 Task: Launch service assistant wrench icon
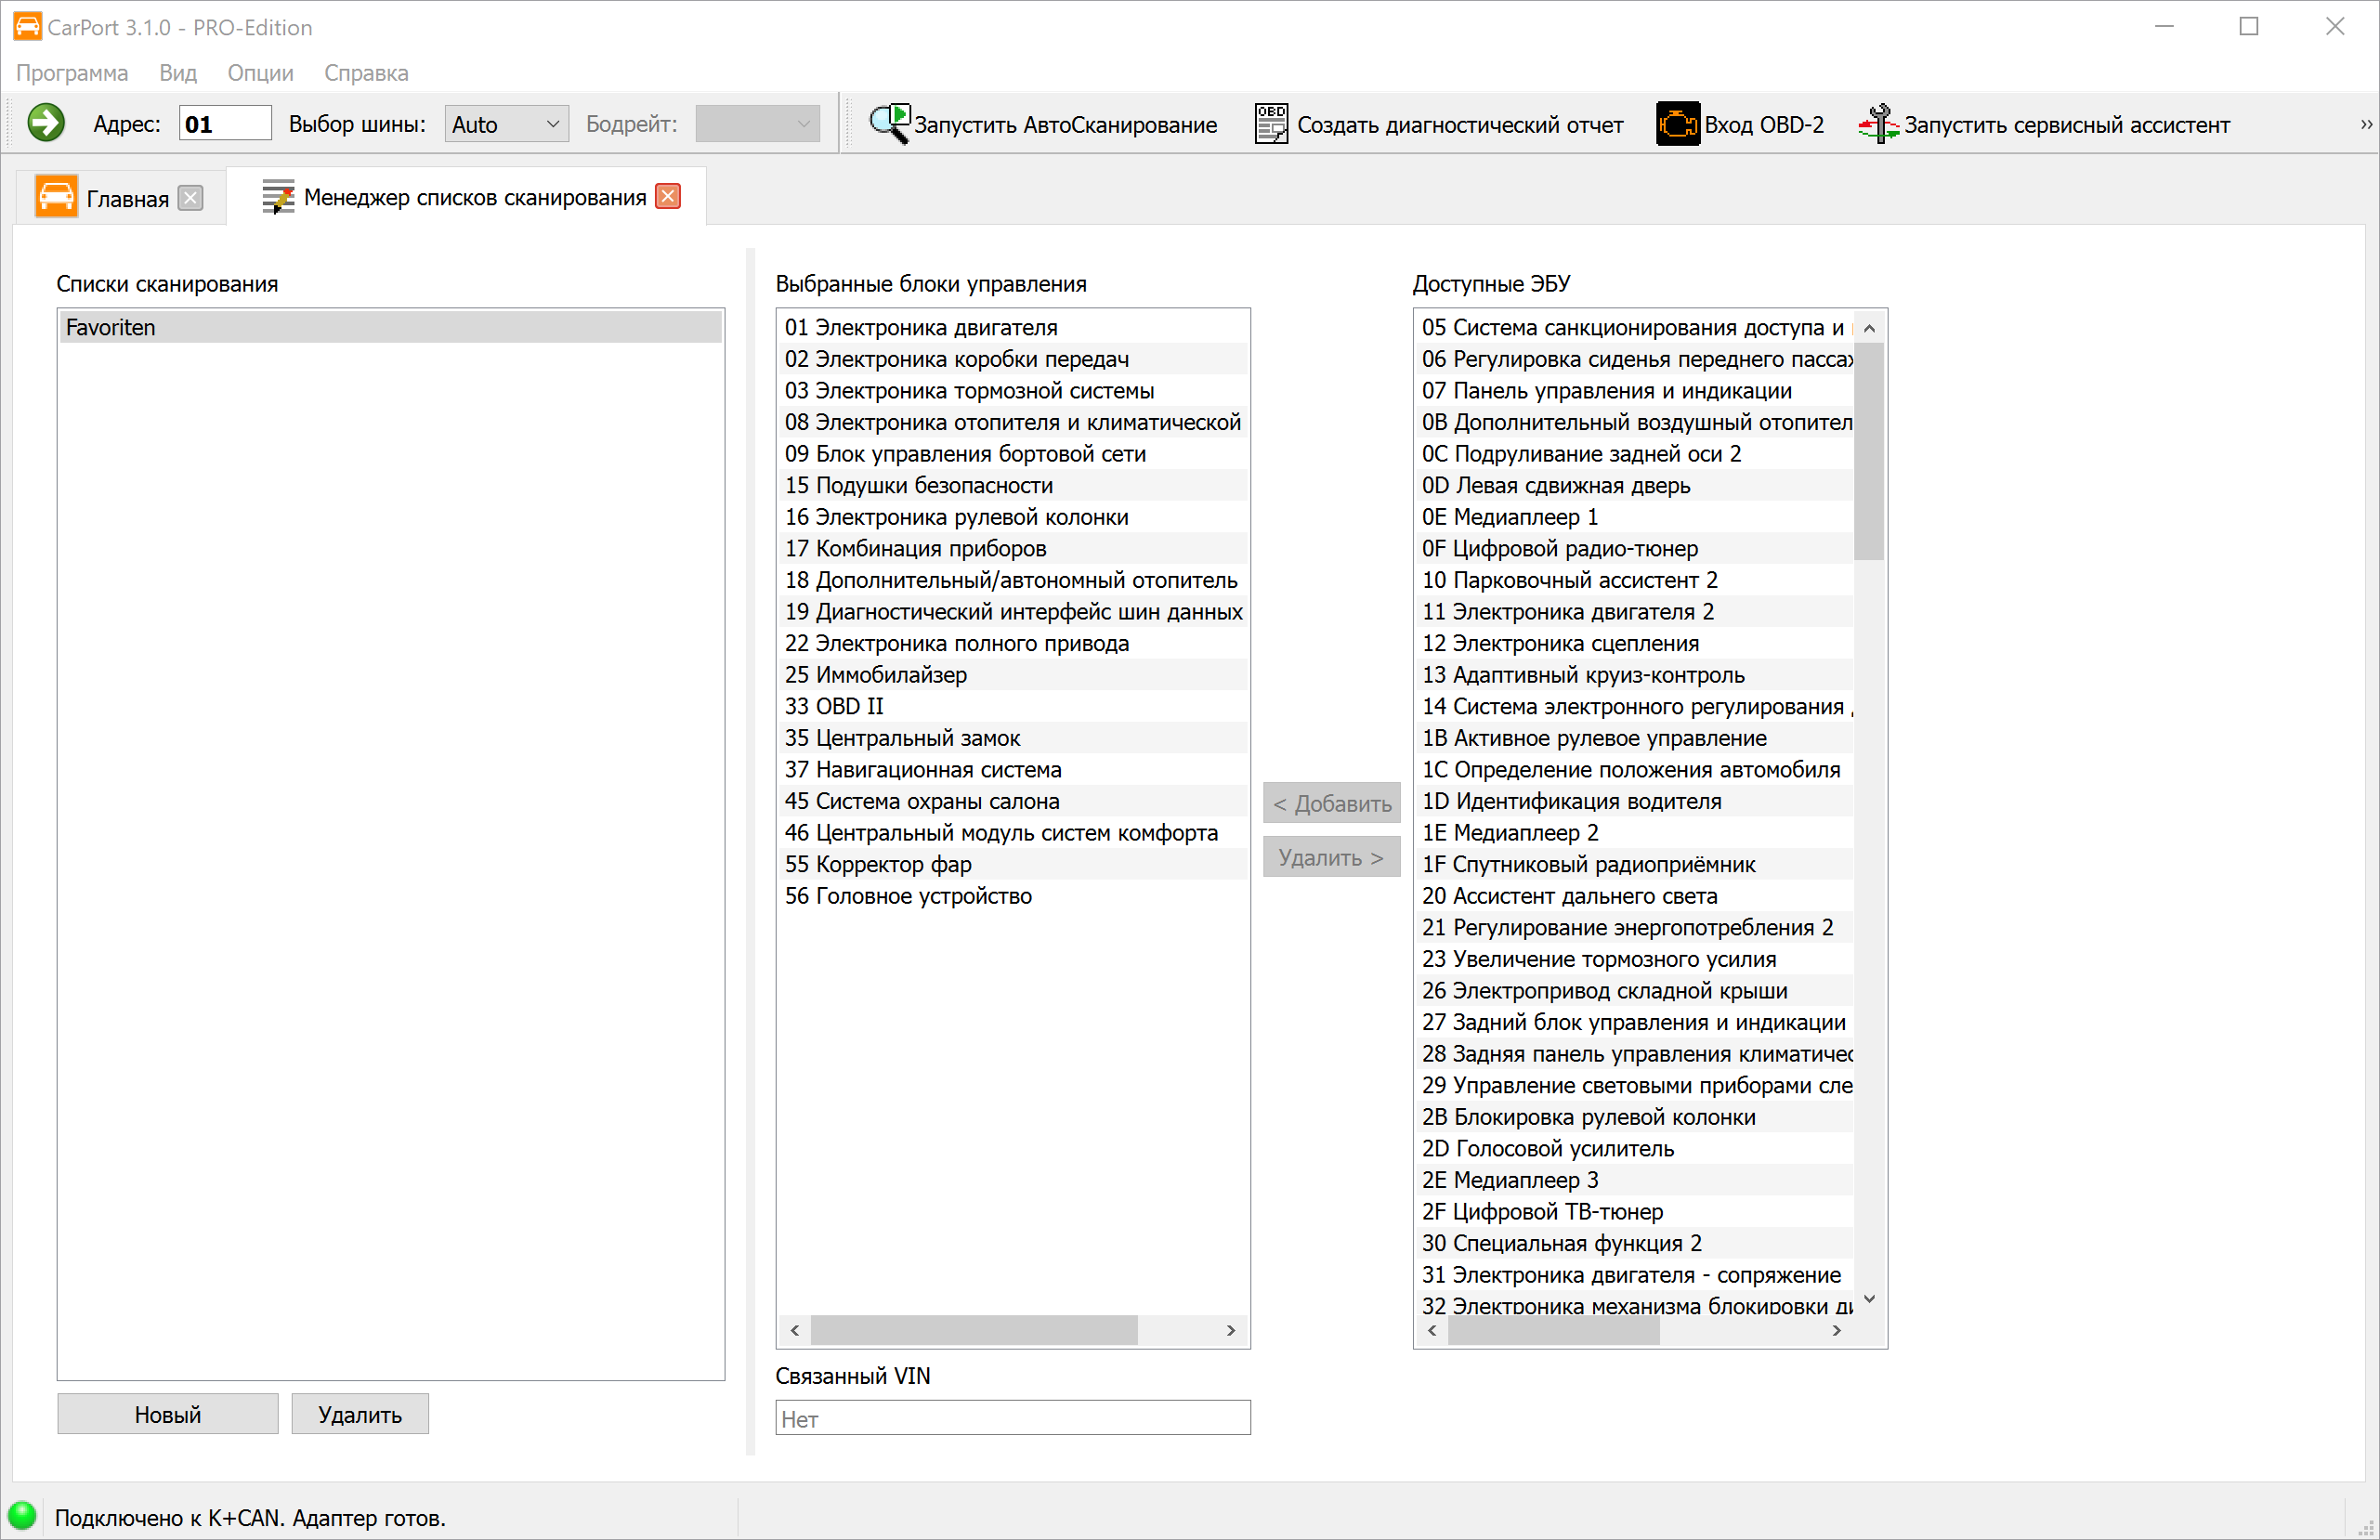click(x=1877, y=124)
